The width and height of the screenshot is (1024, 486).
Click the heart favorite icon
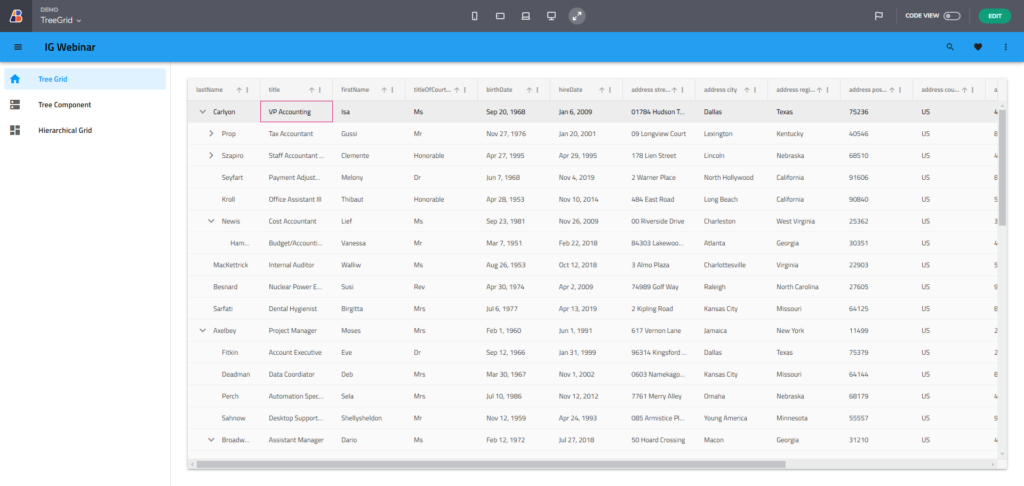point(978,47)
